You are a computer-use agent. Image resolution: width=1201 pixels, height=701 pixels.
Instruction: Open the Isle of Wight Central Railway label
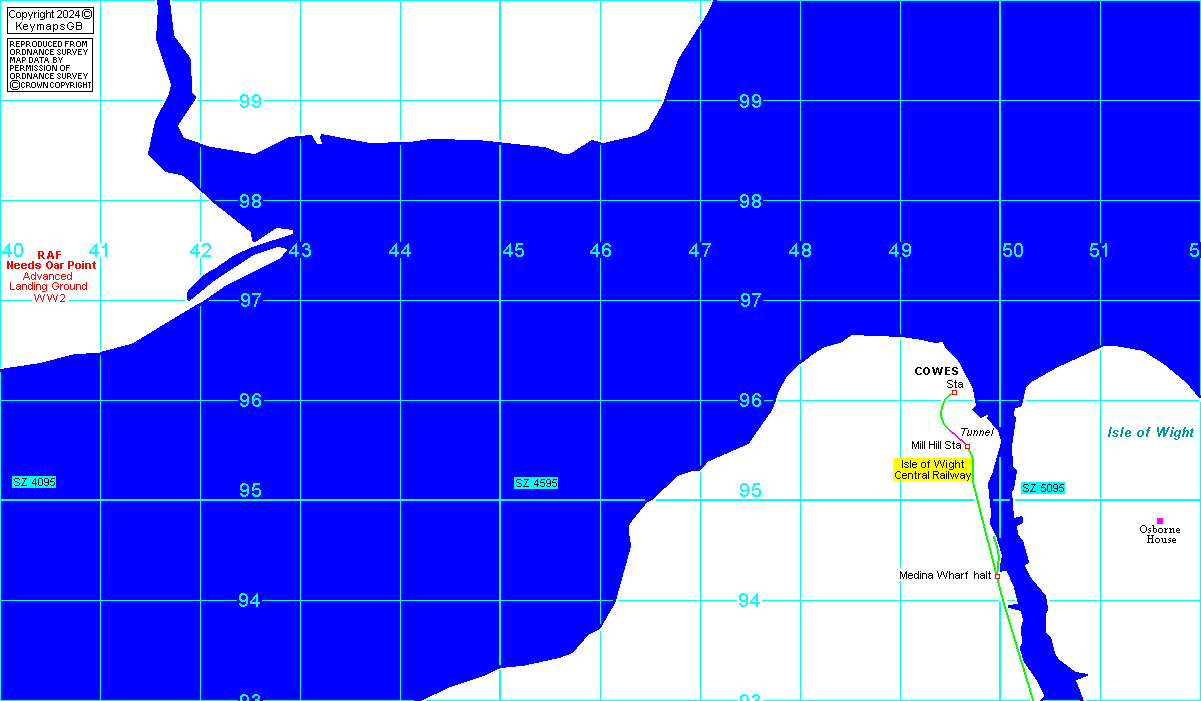click(x=932, y=470)
